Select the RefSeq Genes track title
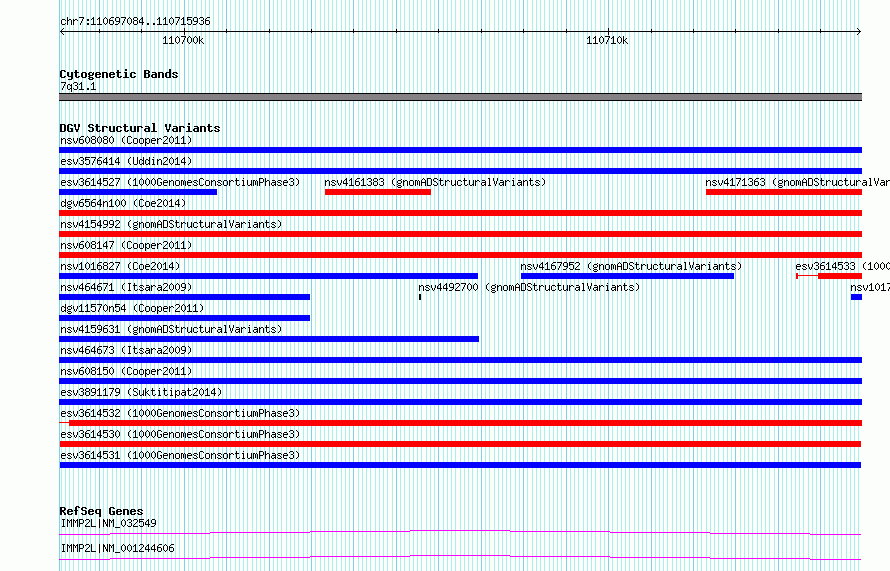 101,511
